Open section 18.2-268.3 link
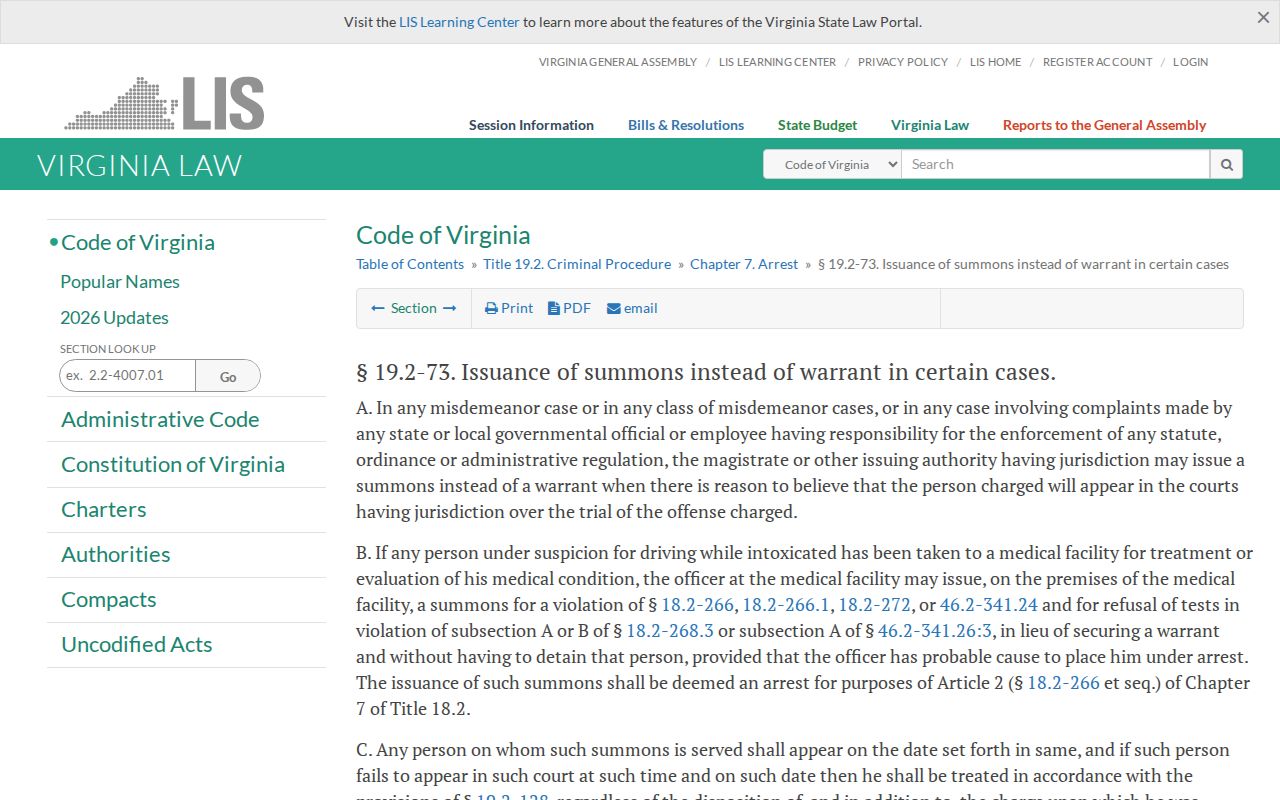The height and width of the screenshot is (800, 1280). coord(670,630)
